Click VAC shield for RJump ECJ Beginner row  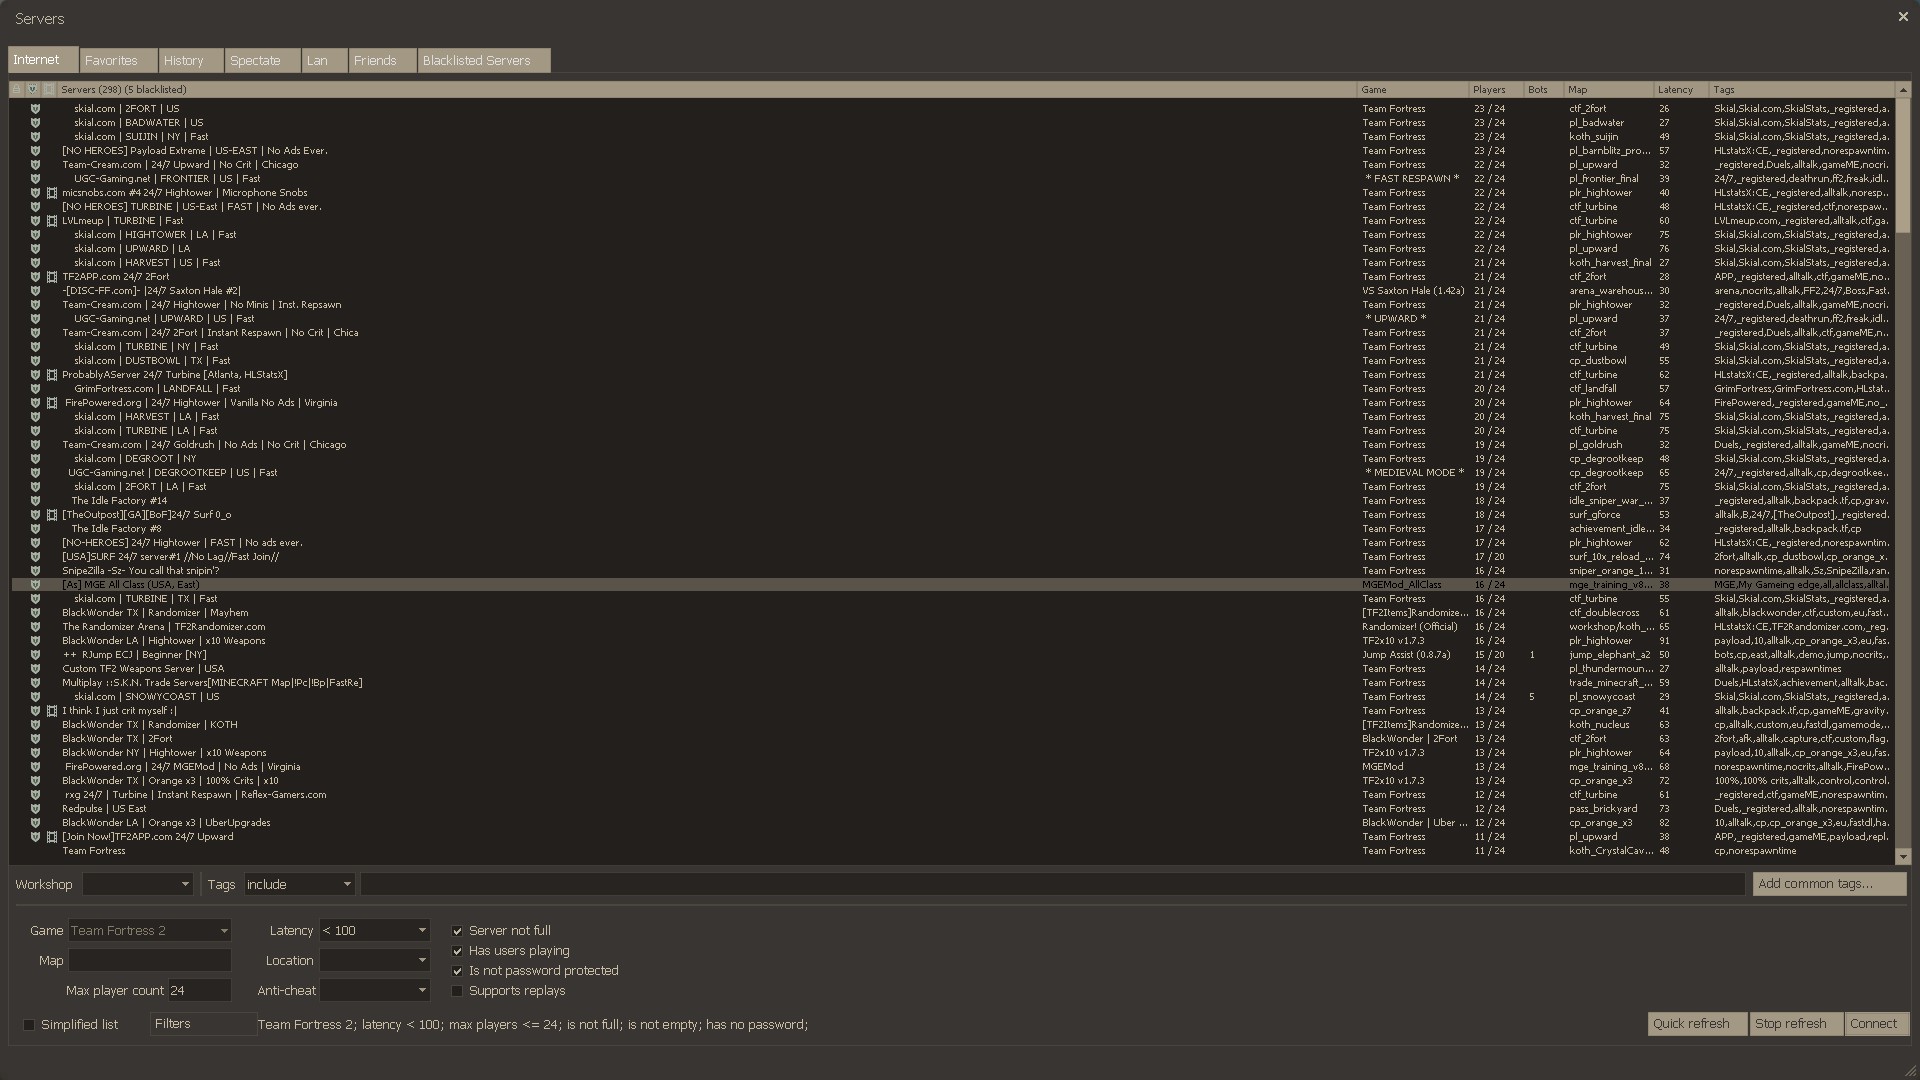click(x=35, y=655)
